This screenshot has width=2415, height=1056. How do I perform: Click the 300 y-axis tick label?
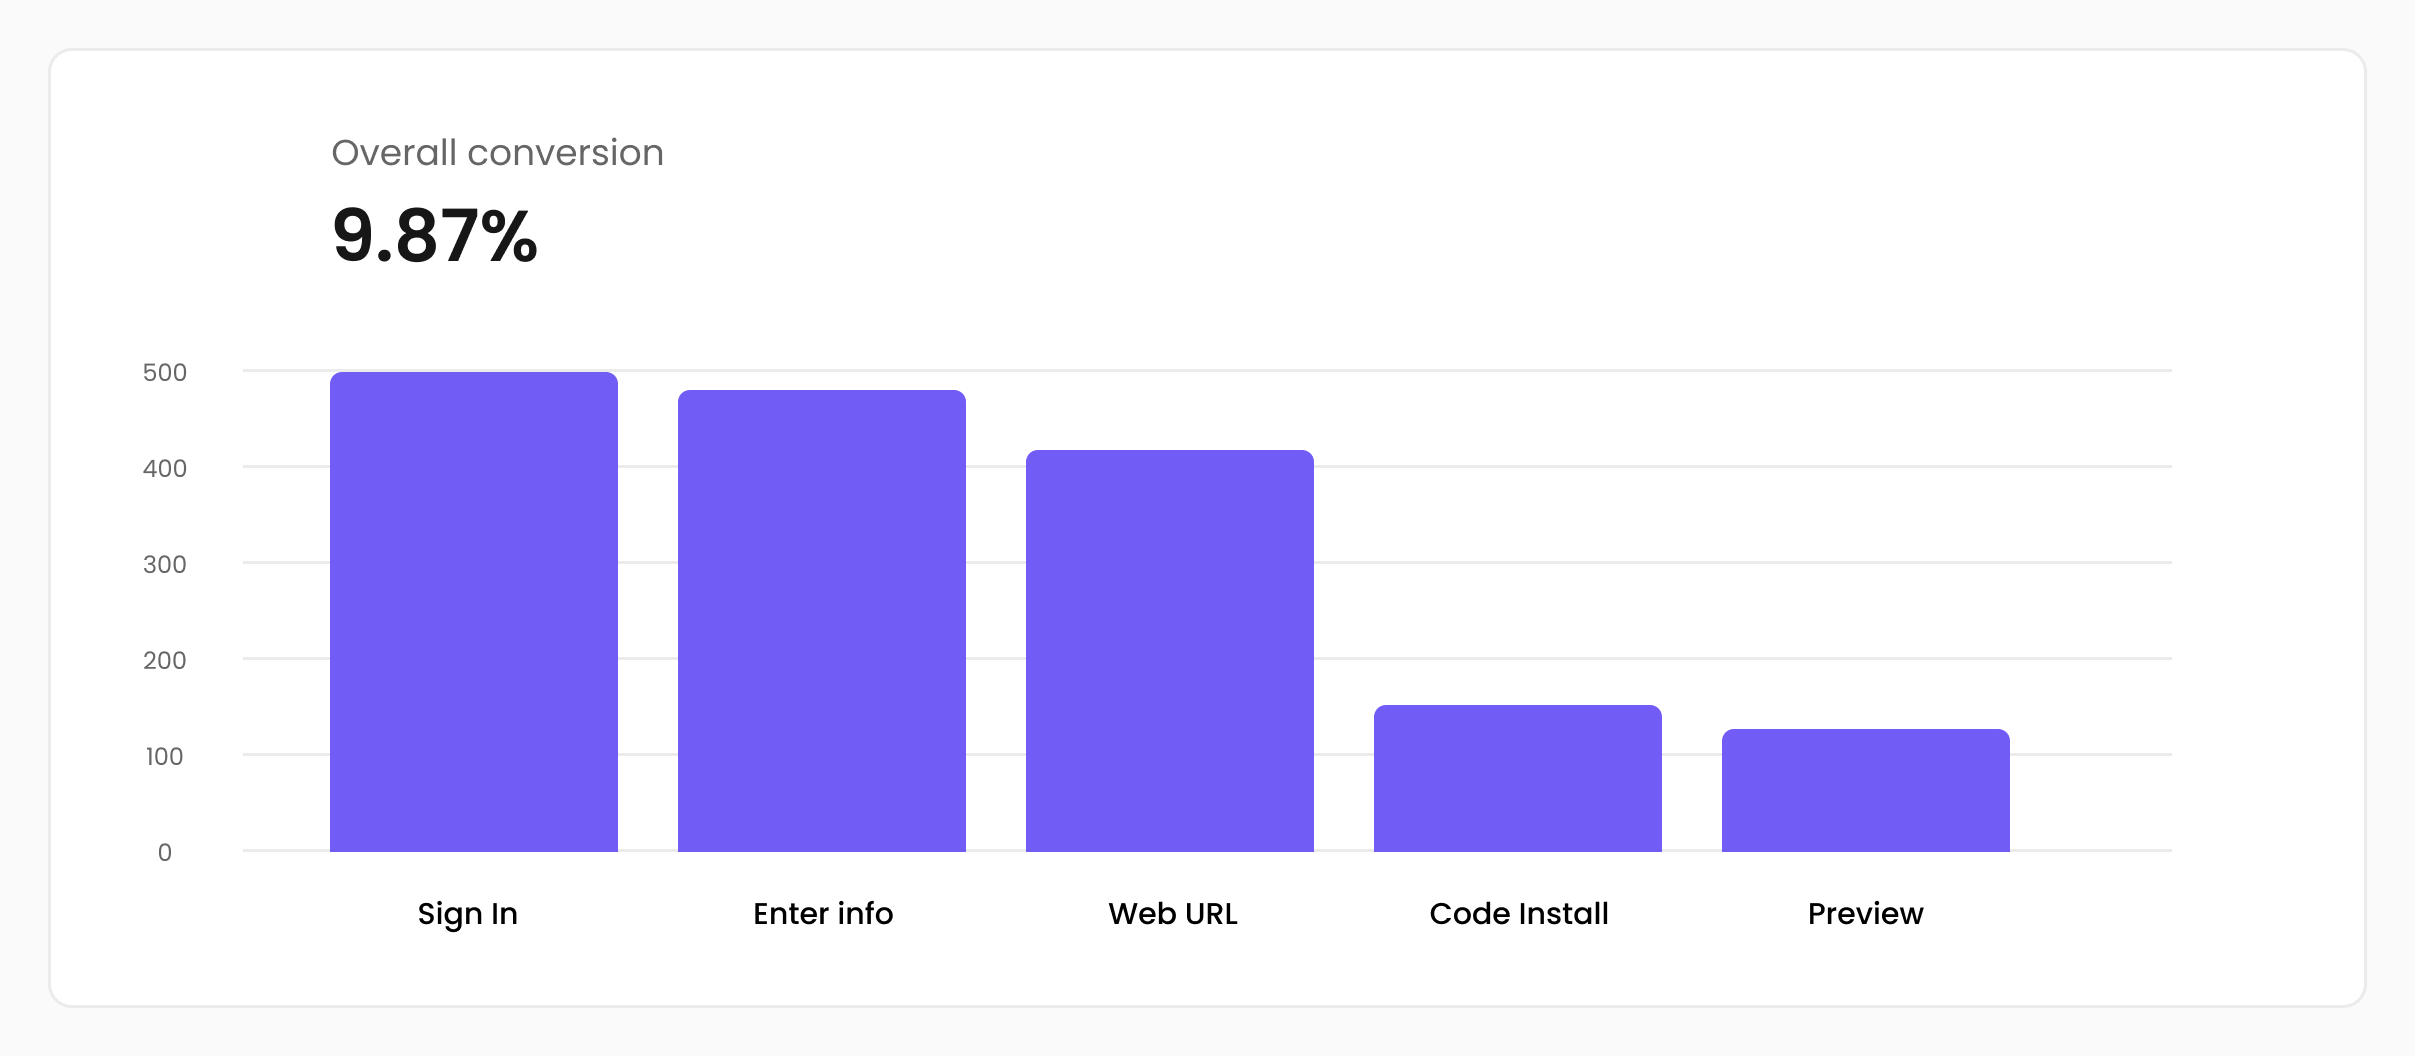coord(165,565)
